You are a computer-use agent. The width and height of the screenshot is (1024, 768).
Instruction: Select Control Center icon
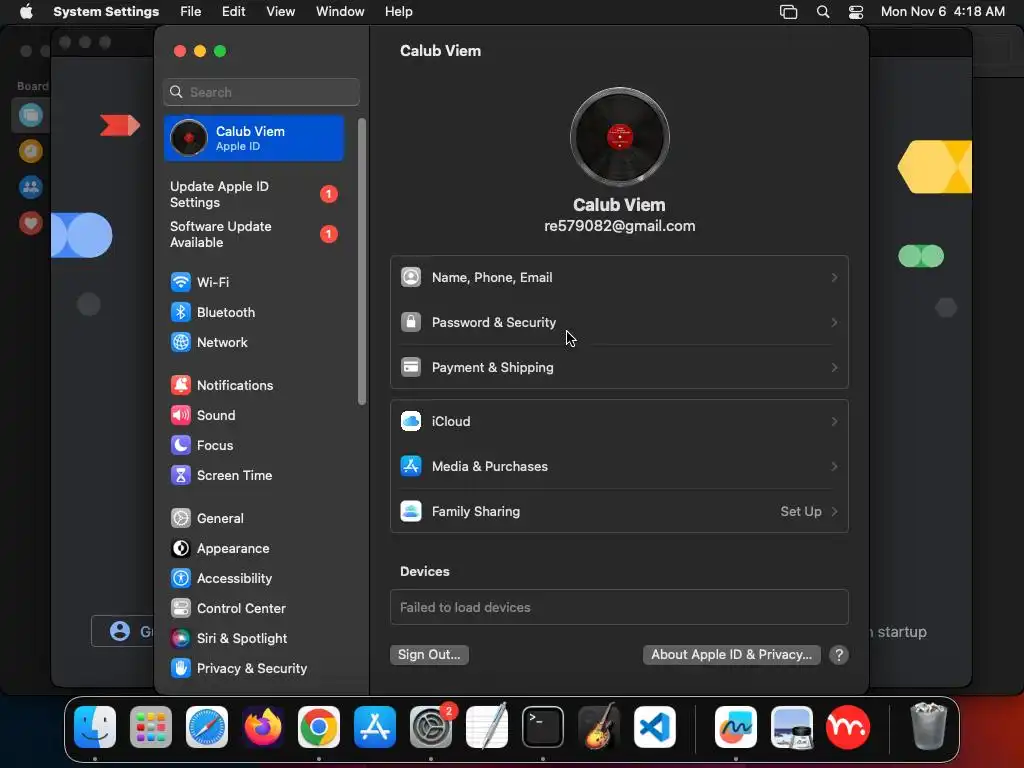pos(180,609)
